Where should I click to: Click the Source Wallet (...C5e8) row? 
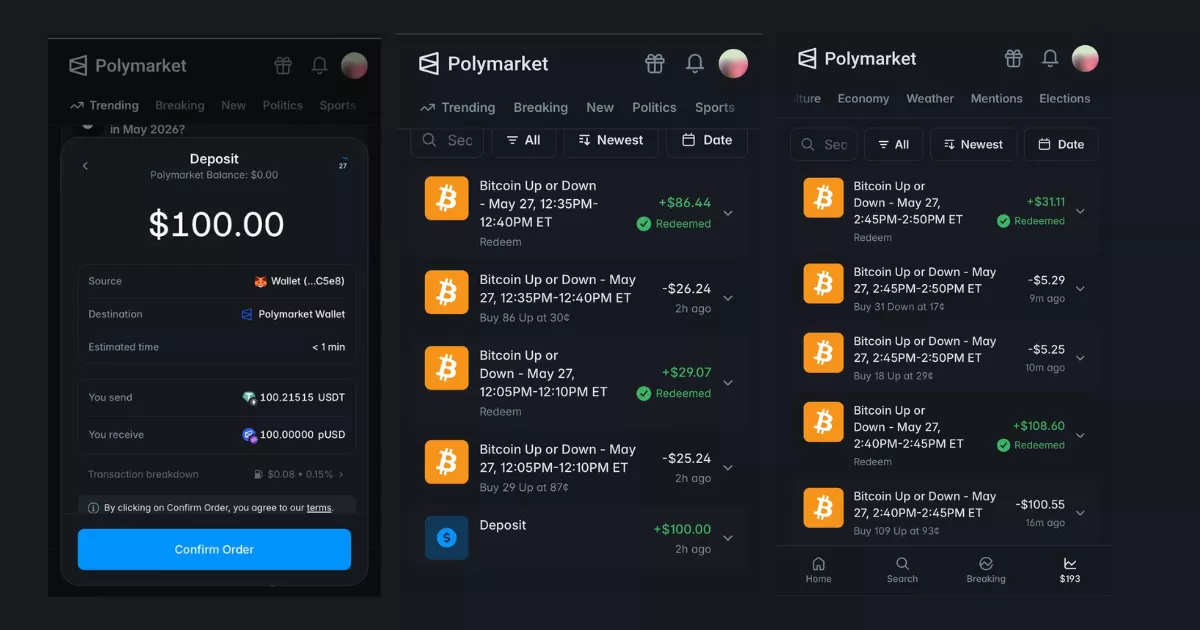(216, 281)
